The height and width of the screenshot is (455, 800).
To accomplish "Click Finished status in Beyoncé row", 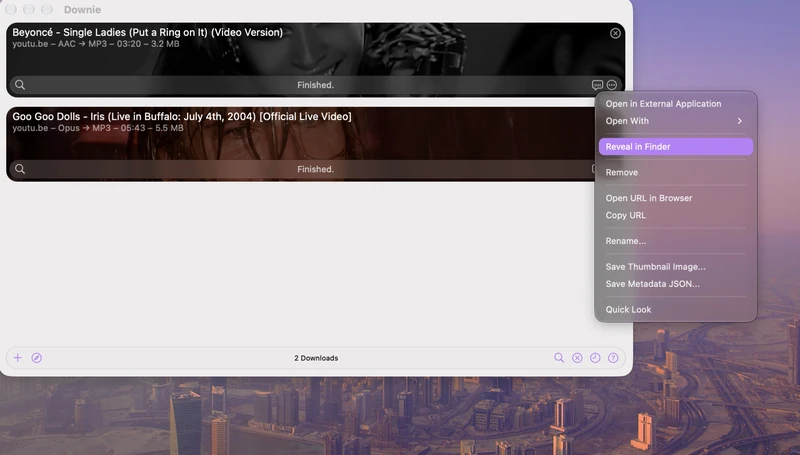I will coord(315,85).
